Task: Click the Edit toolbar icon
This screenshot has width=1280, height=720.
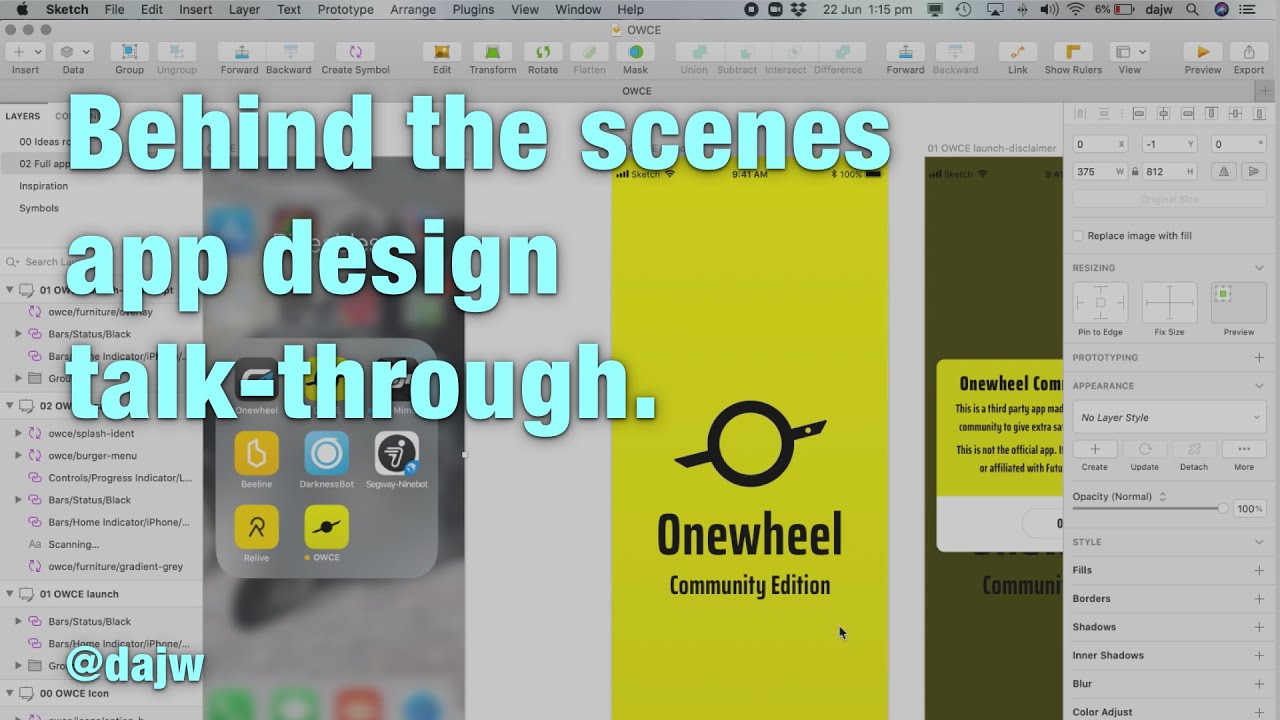Action: pos(442,52)
